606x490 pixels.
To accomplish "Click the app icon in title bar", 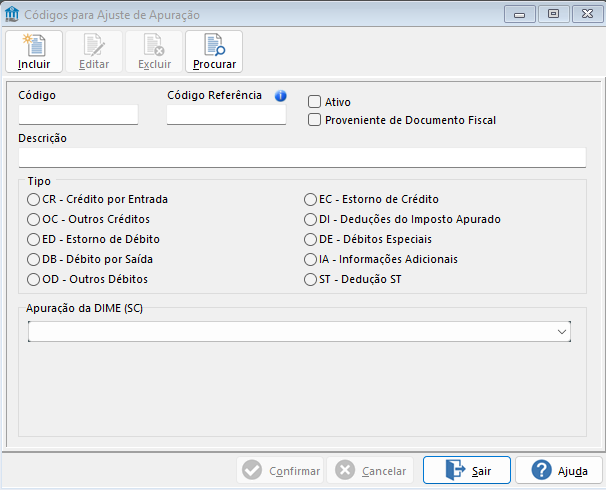I will [x=12, y=14].
